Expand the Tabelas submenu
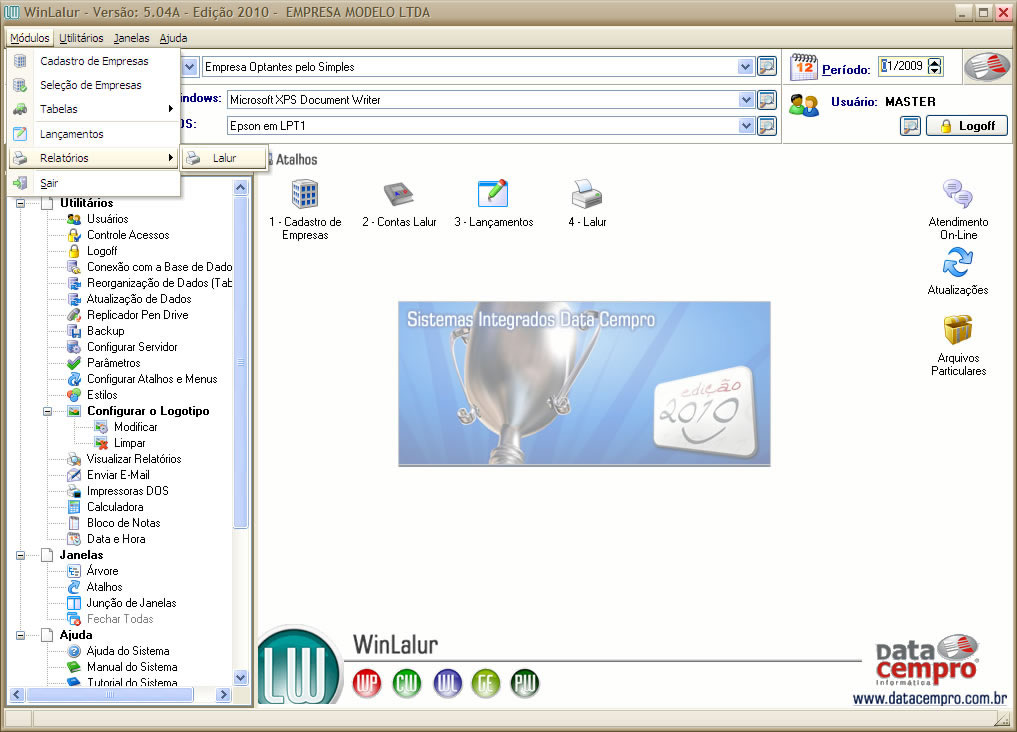The height and width of the screenshot is (732, 1017). pyautogui.click(x=94, y=109)
